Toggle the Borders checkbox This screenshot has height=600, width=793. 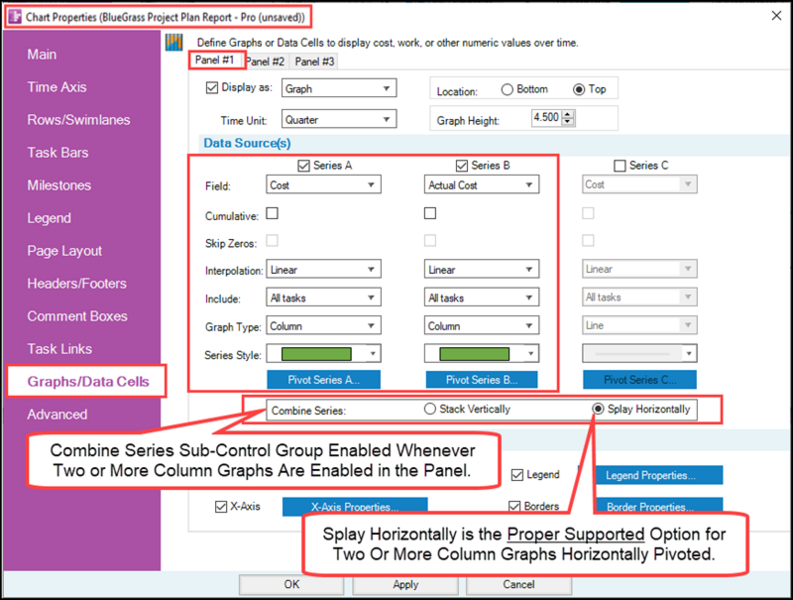point(514,506)
